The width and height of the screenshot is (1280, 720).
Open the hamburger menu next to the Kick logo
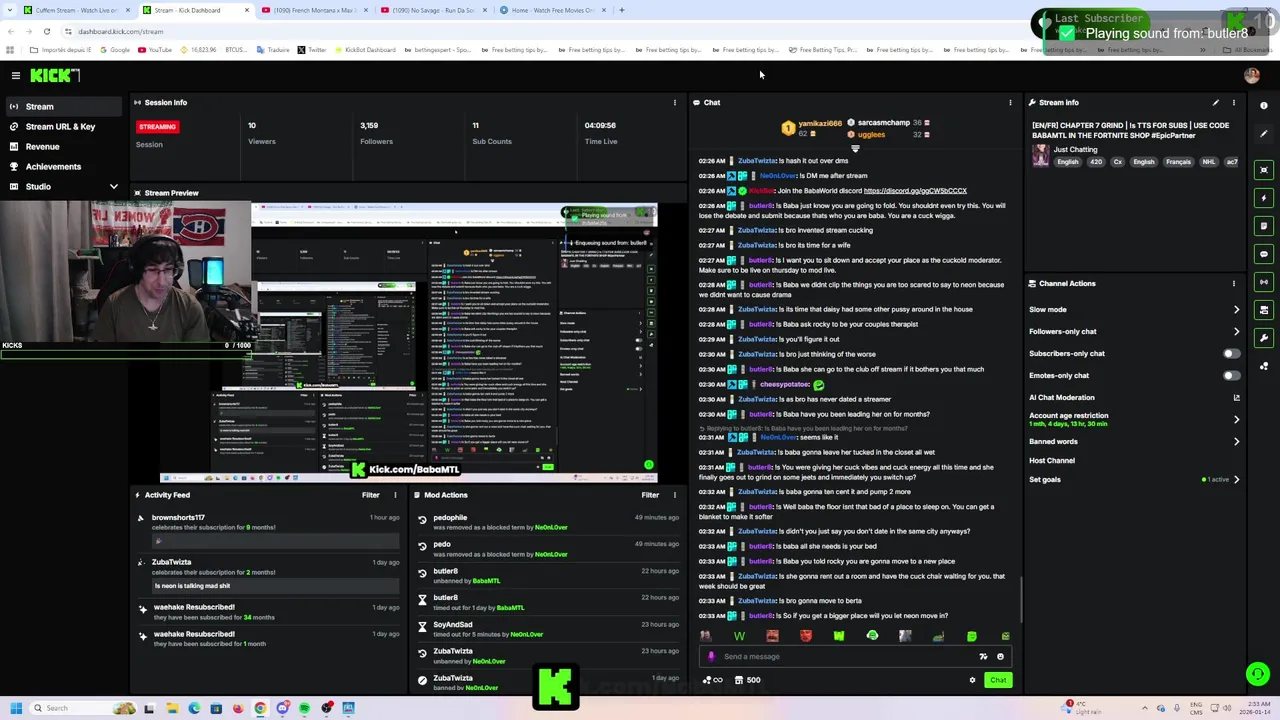[16, 75]
